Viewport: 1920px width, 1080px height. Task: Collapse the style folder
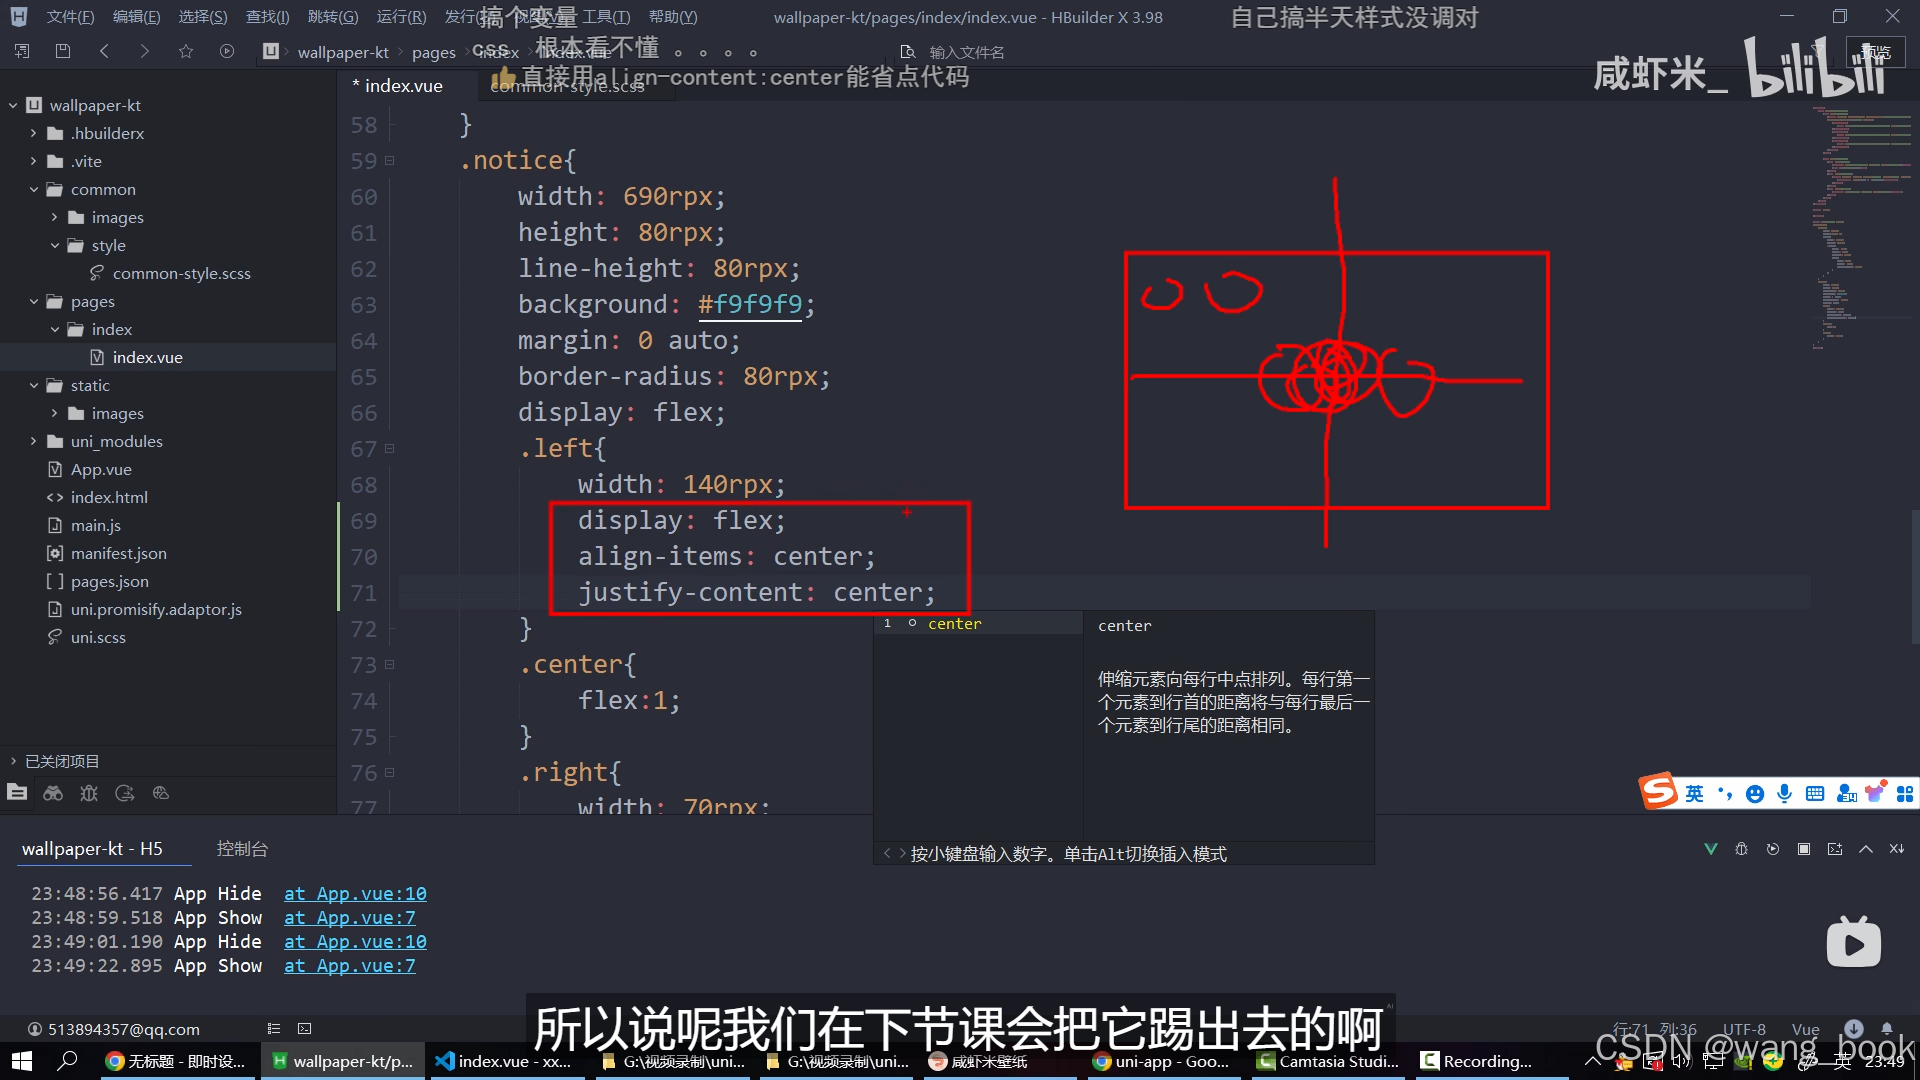pyautogui.click(x=54, y=245)
